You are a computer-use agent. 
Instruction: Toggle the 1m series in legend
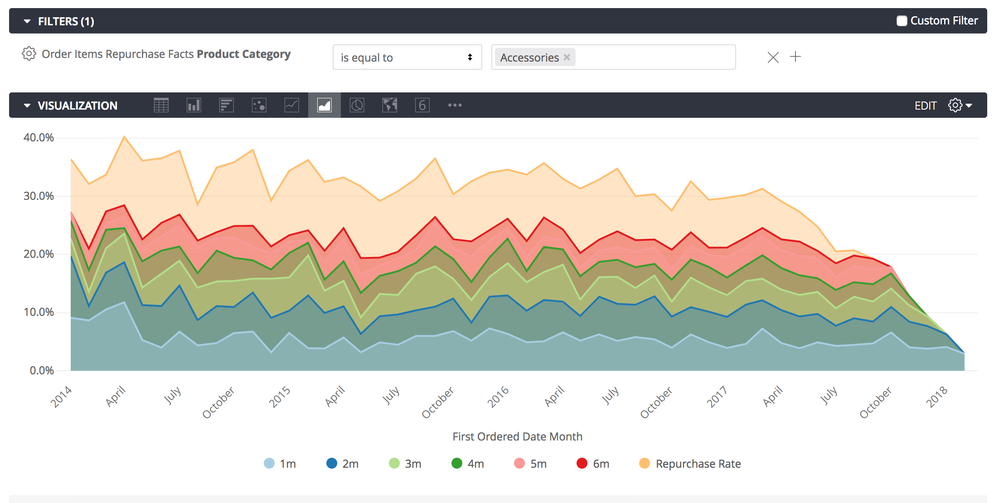(x=280, y=463)
